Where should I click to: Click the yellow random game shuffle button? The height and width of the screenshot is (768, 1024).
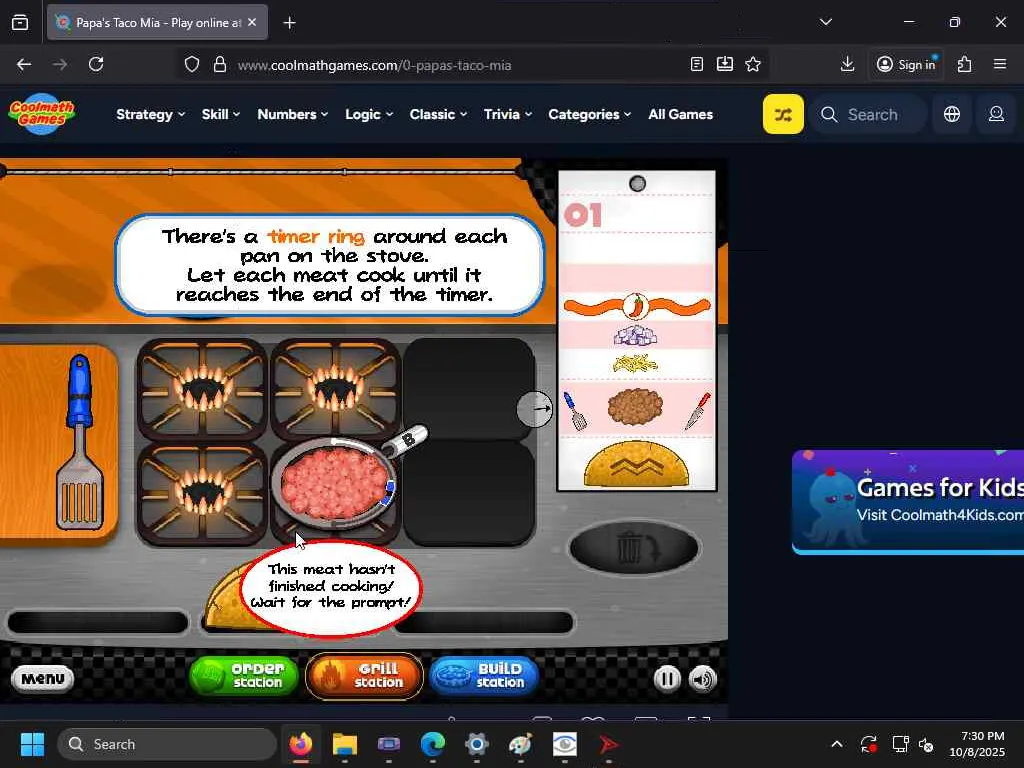(783, 114)
